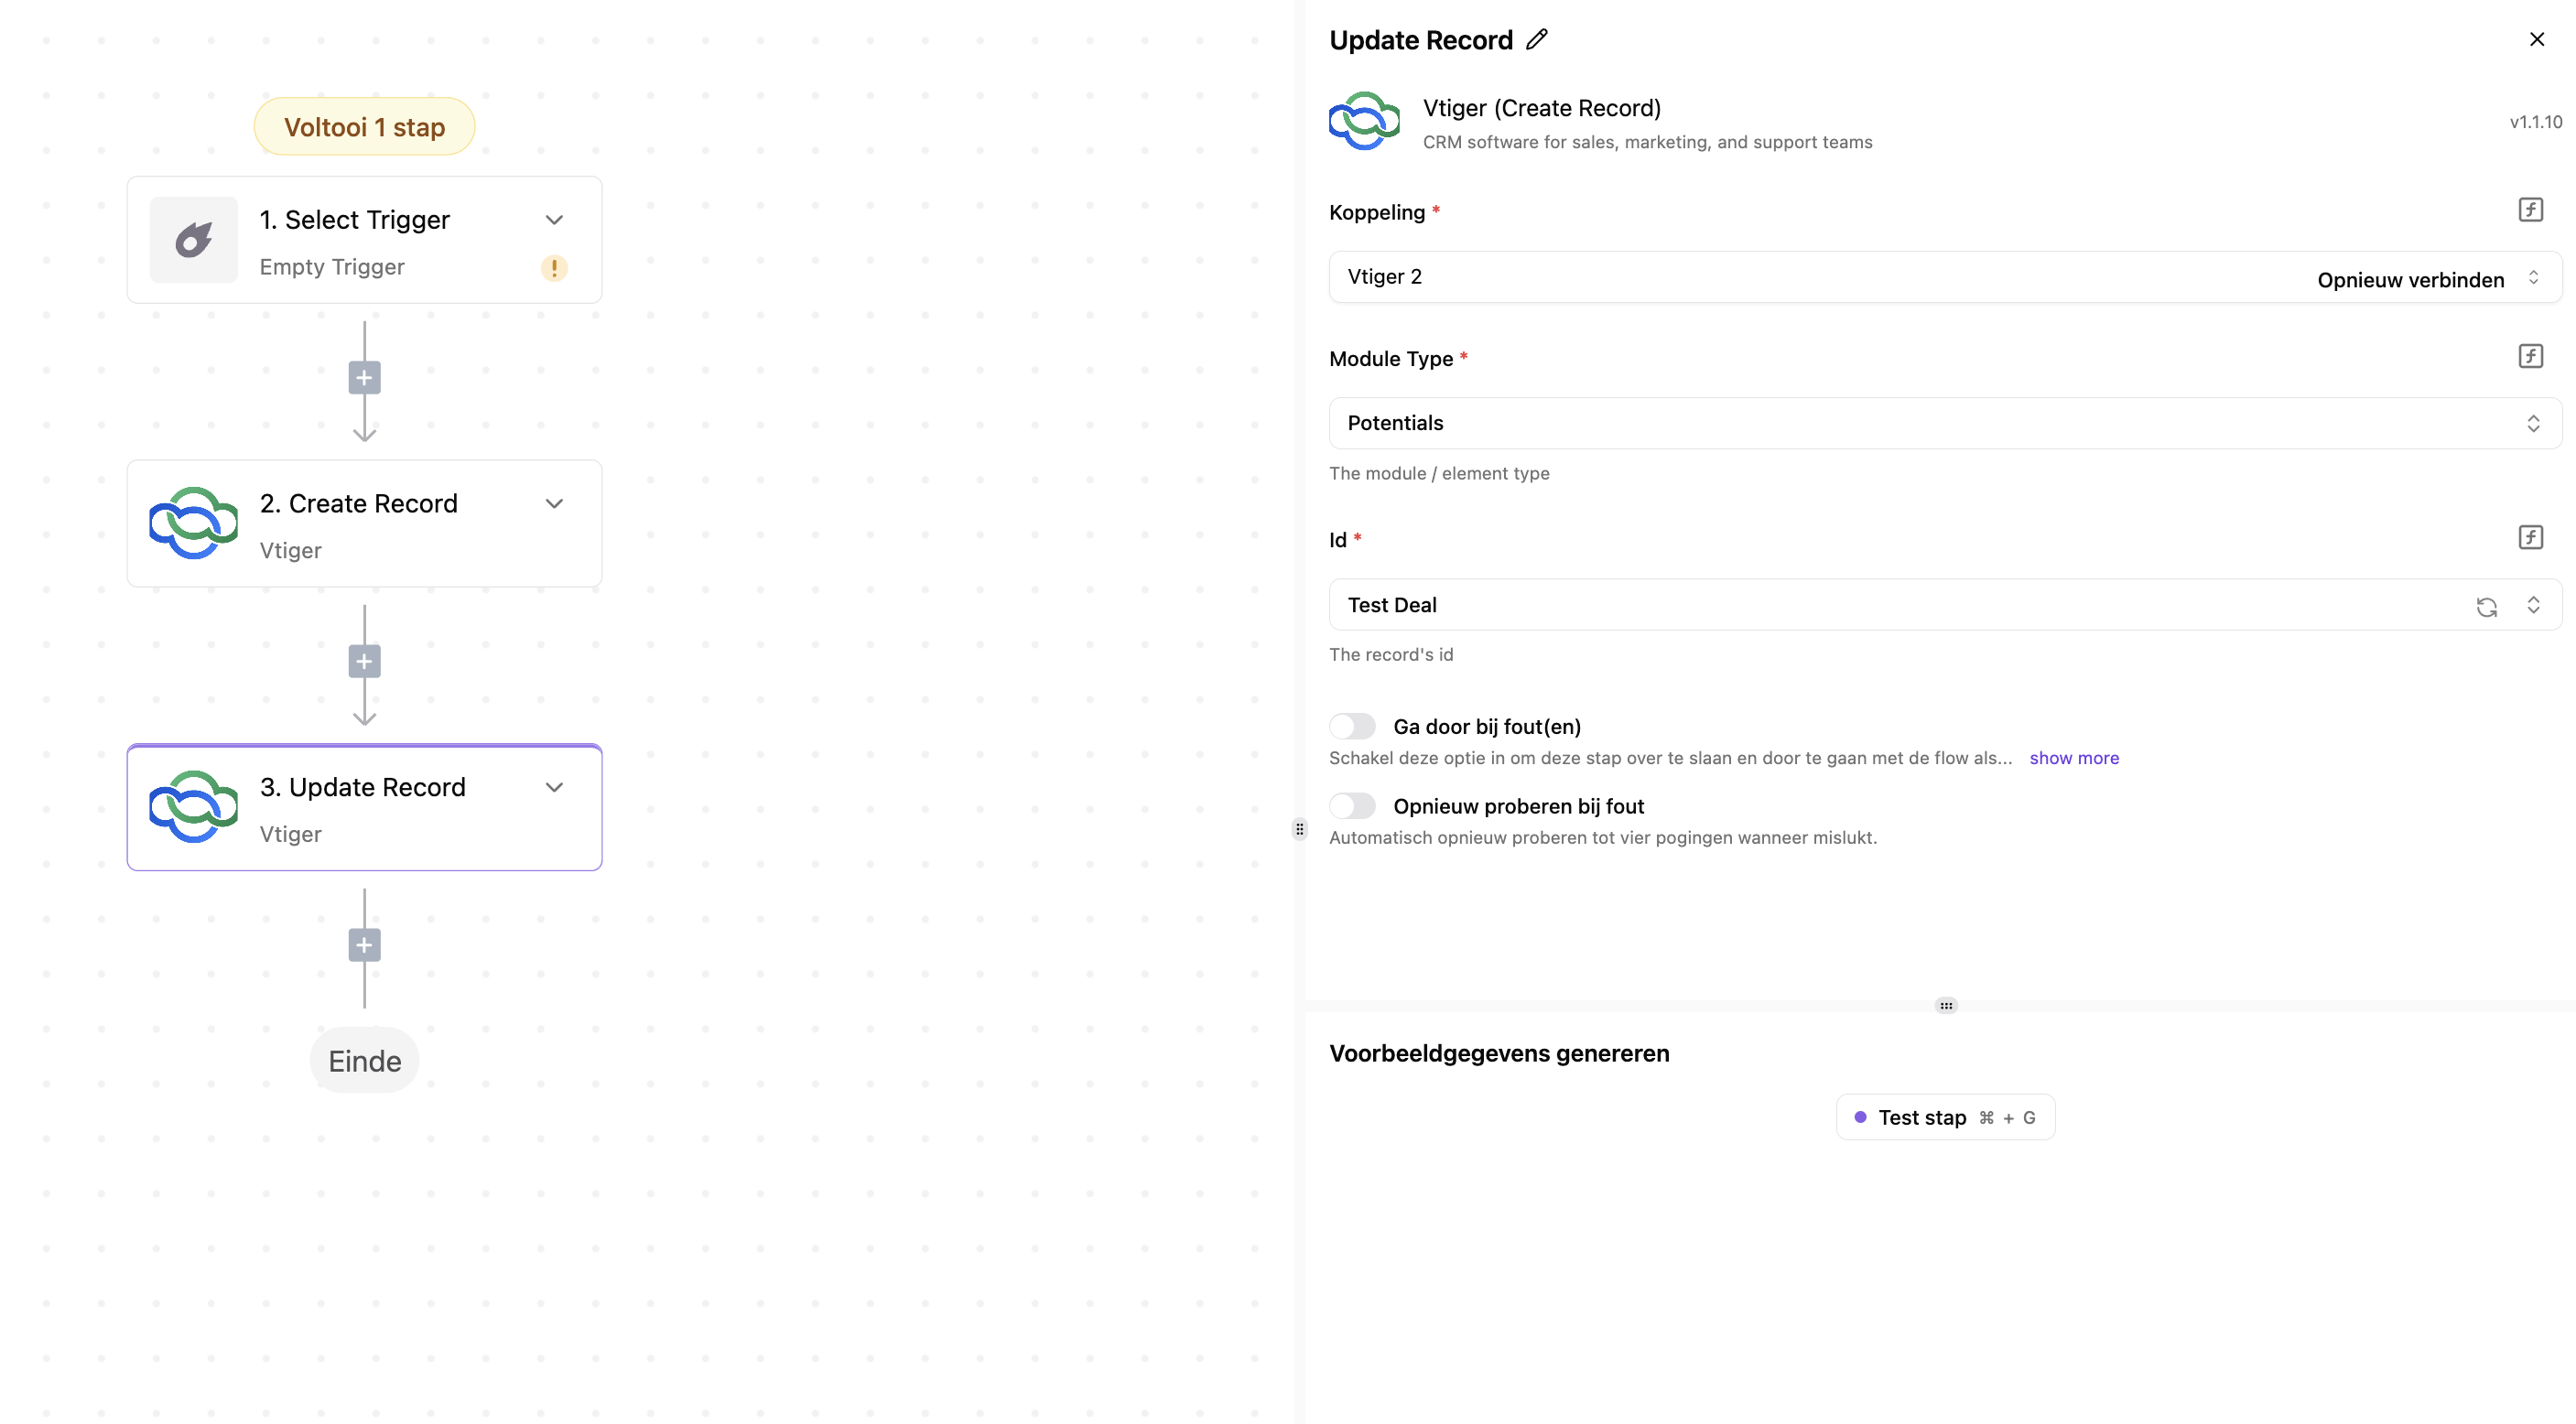Click the Einde node
Viewport: 2576px width, 1424px height.
[x=364, y=1061]
